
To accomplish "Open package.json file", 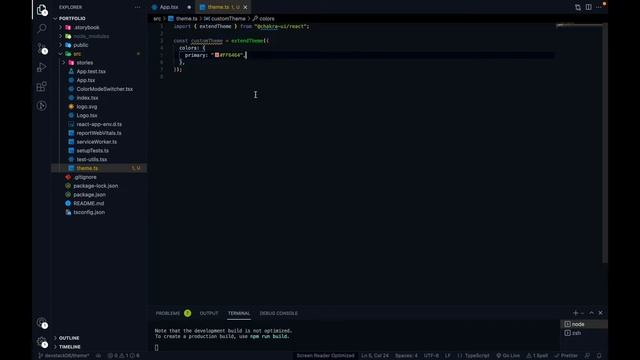I will [x=89, y=195].
